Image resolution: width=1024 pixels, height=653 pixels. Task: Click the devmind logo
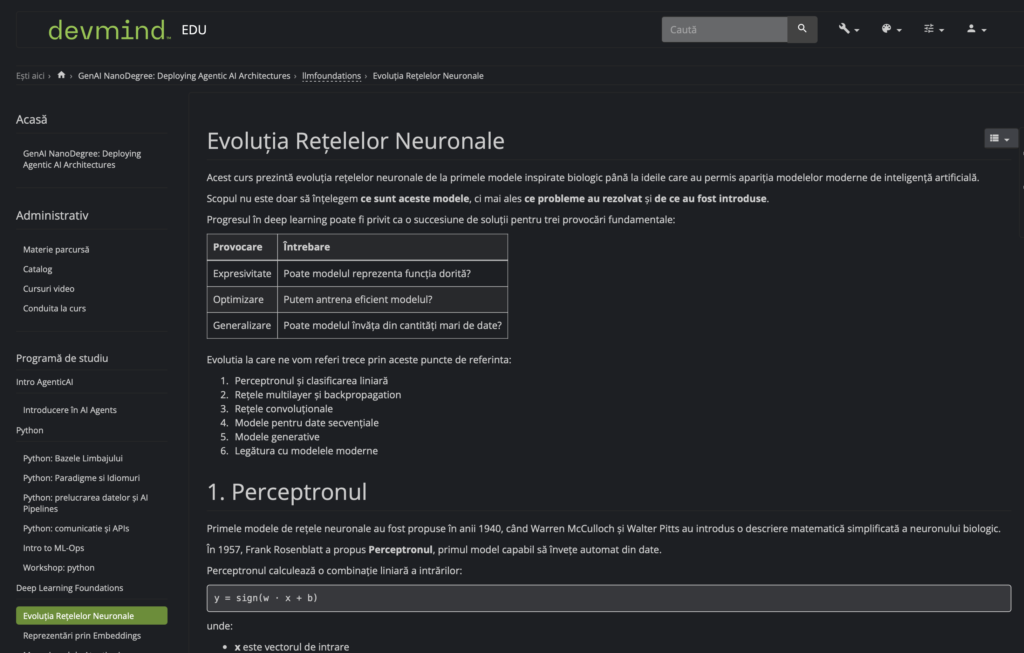pos(109,30)
